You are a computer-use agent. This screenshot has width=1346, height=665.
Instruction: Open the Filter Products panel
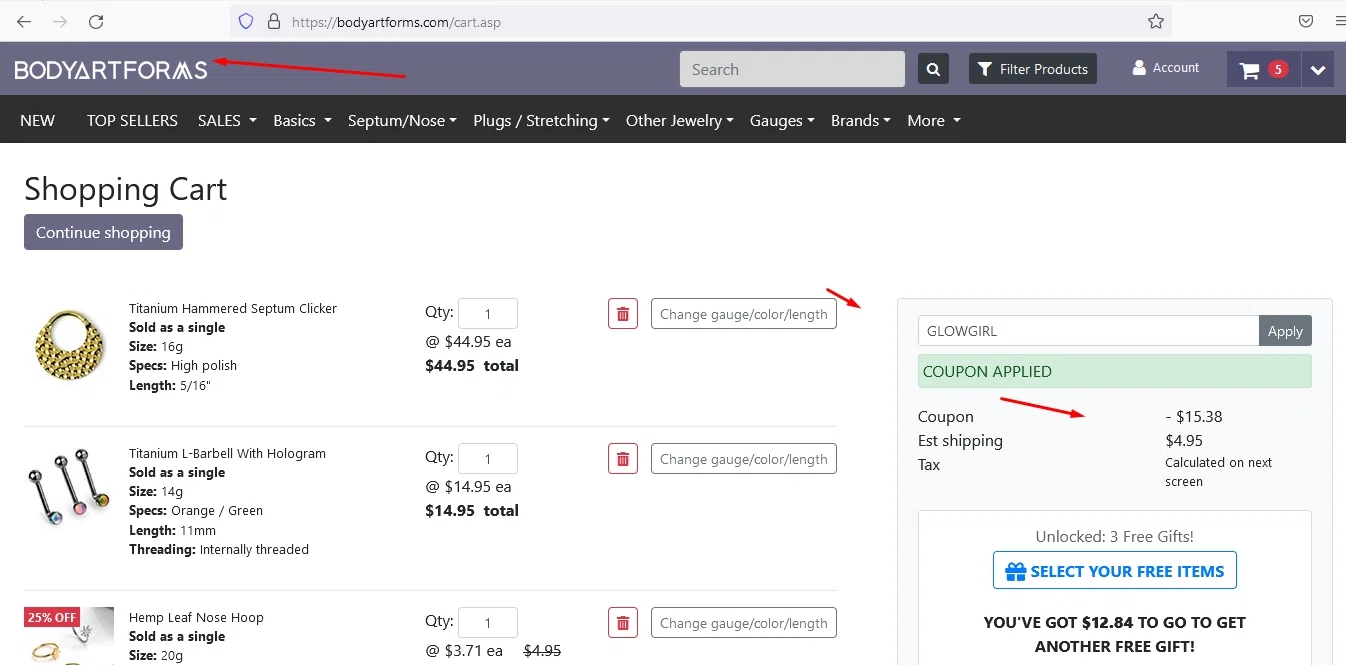click(1033, 69)
